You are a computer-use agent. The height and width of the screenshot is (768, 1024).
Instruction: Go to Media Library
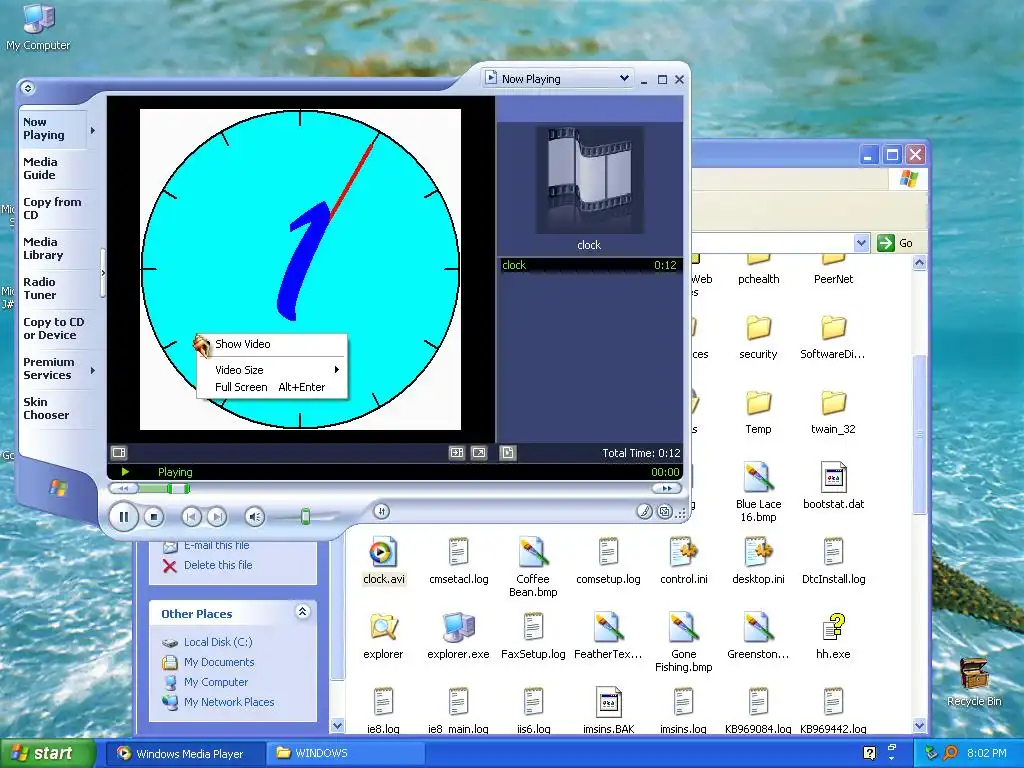click(x=43, y=248)
